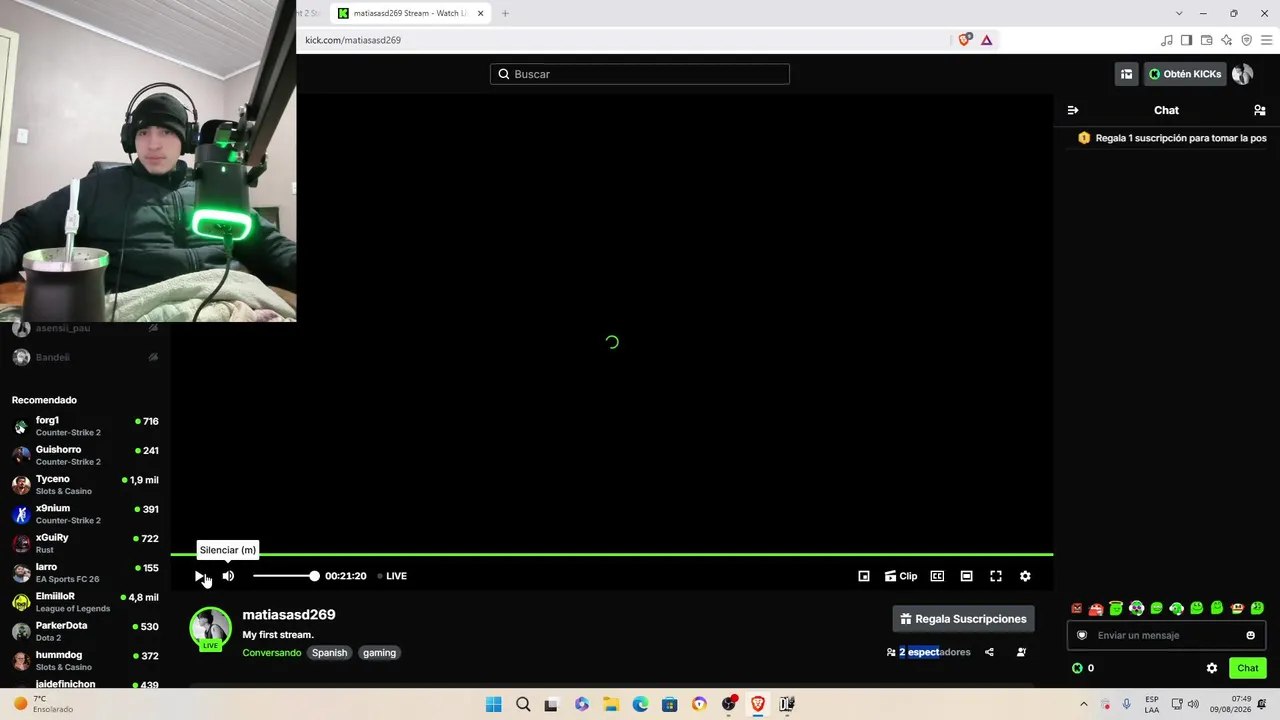Screen dimensions: 1280x720
Task: Share the stream with the share icon
Action: 989,652
